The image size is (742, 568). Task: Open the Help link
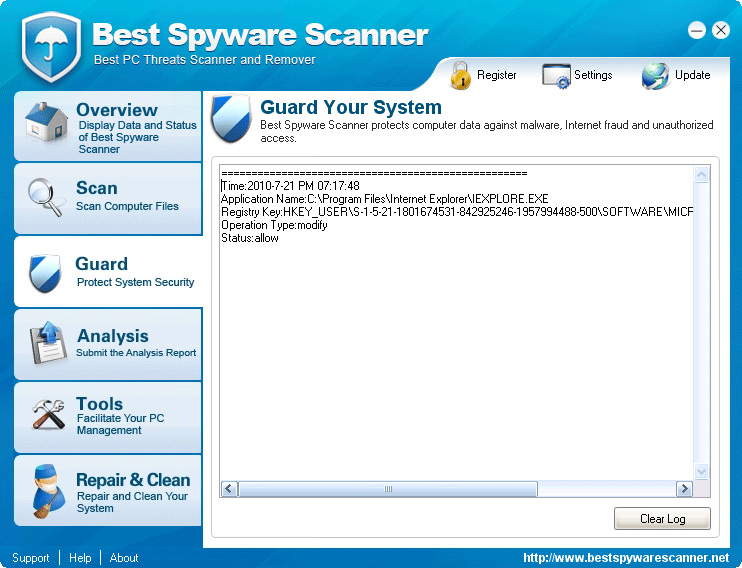click(80, 558)
